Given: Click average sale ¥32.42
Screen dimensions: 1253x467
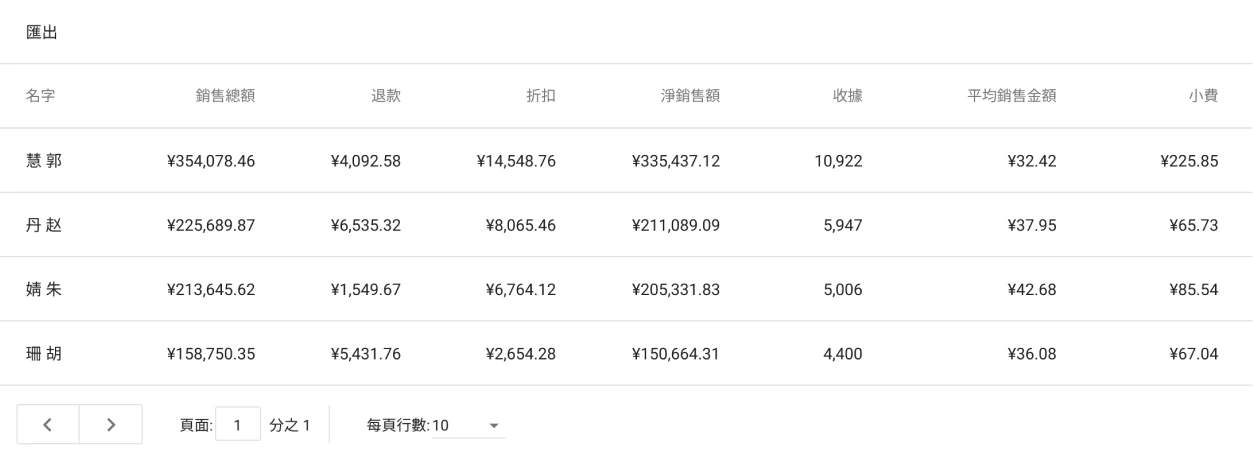Looking at the screenshot, I should (1033, 161).
